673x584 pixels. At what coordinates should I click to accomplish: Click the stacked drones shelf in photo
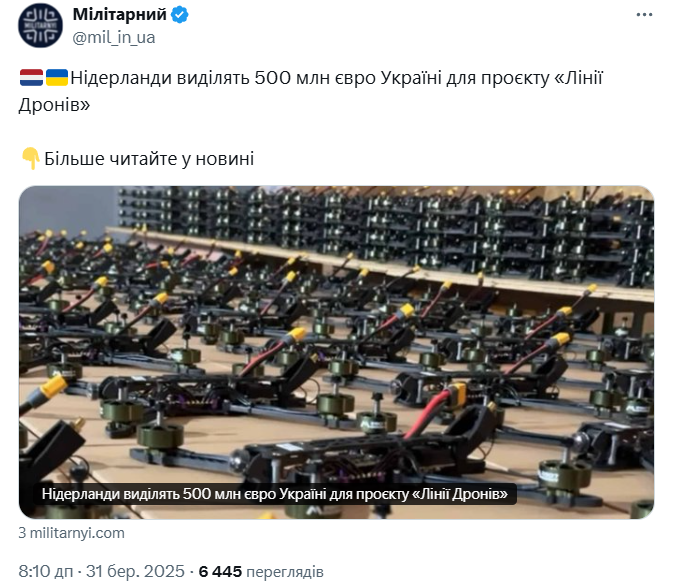coord(386,232)
